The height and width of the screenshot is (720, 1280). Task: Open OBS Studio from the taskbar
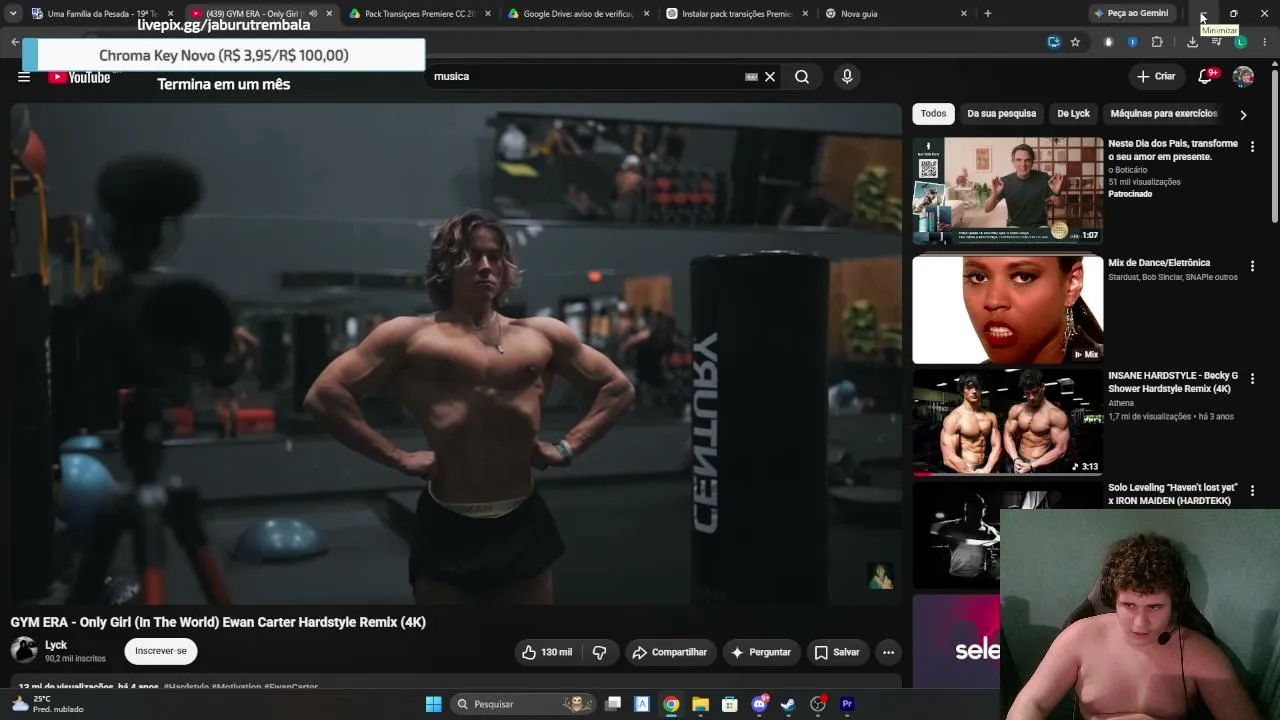tap(818, 704)
